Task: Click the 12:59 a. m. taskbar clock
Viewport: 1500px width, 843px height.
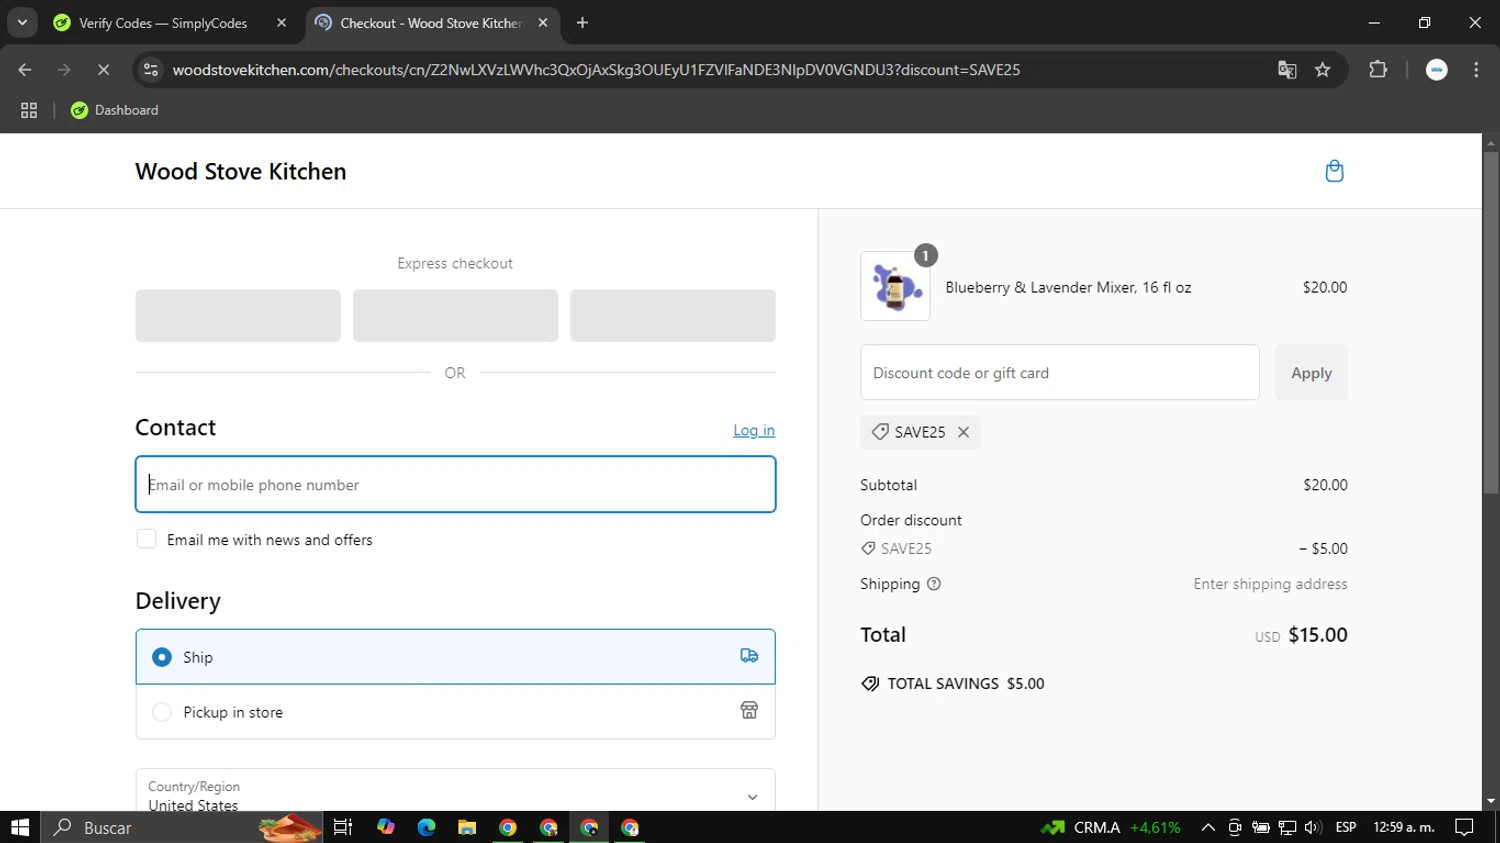Action: click(x=1404, y=827)
